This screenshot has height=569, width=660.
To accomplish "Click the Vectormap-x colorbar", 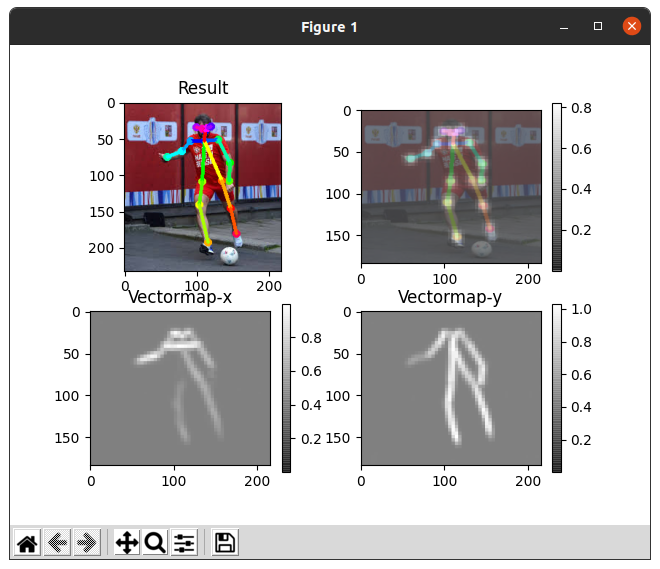I will click(286, 388).
